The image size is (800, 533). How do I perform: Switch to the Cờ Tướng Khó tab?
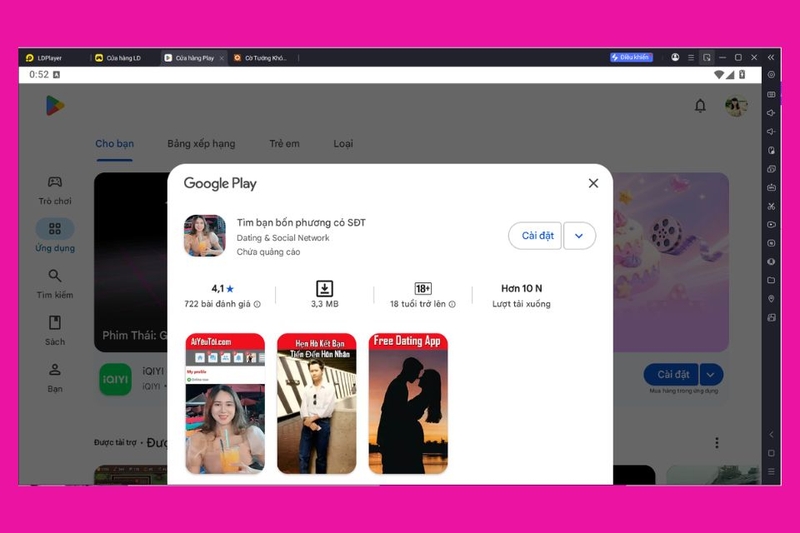click(261, 58)
